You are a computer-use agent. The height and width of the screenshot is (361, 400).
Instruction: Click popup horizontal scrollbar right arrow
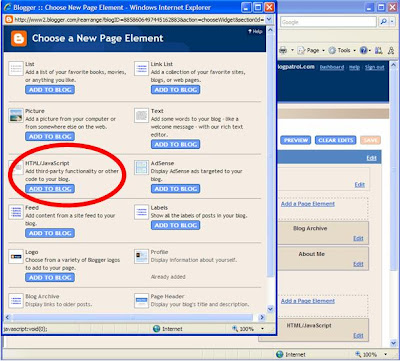(262, 317)
